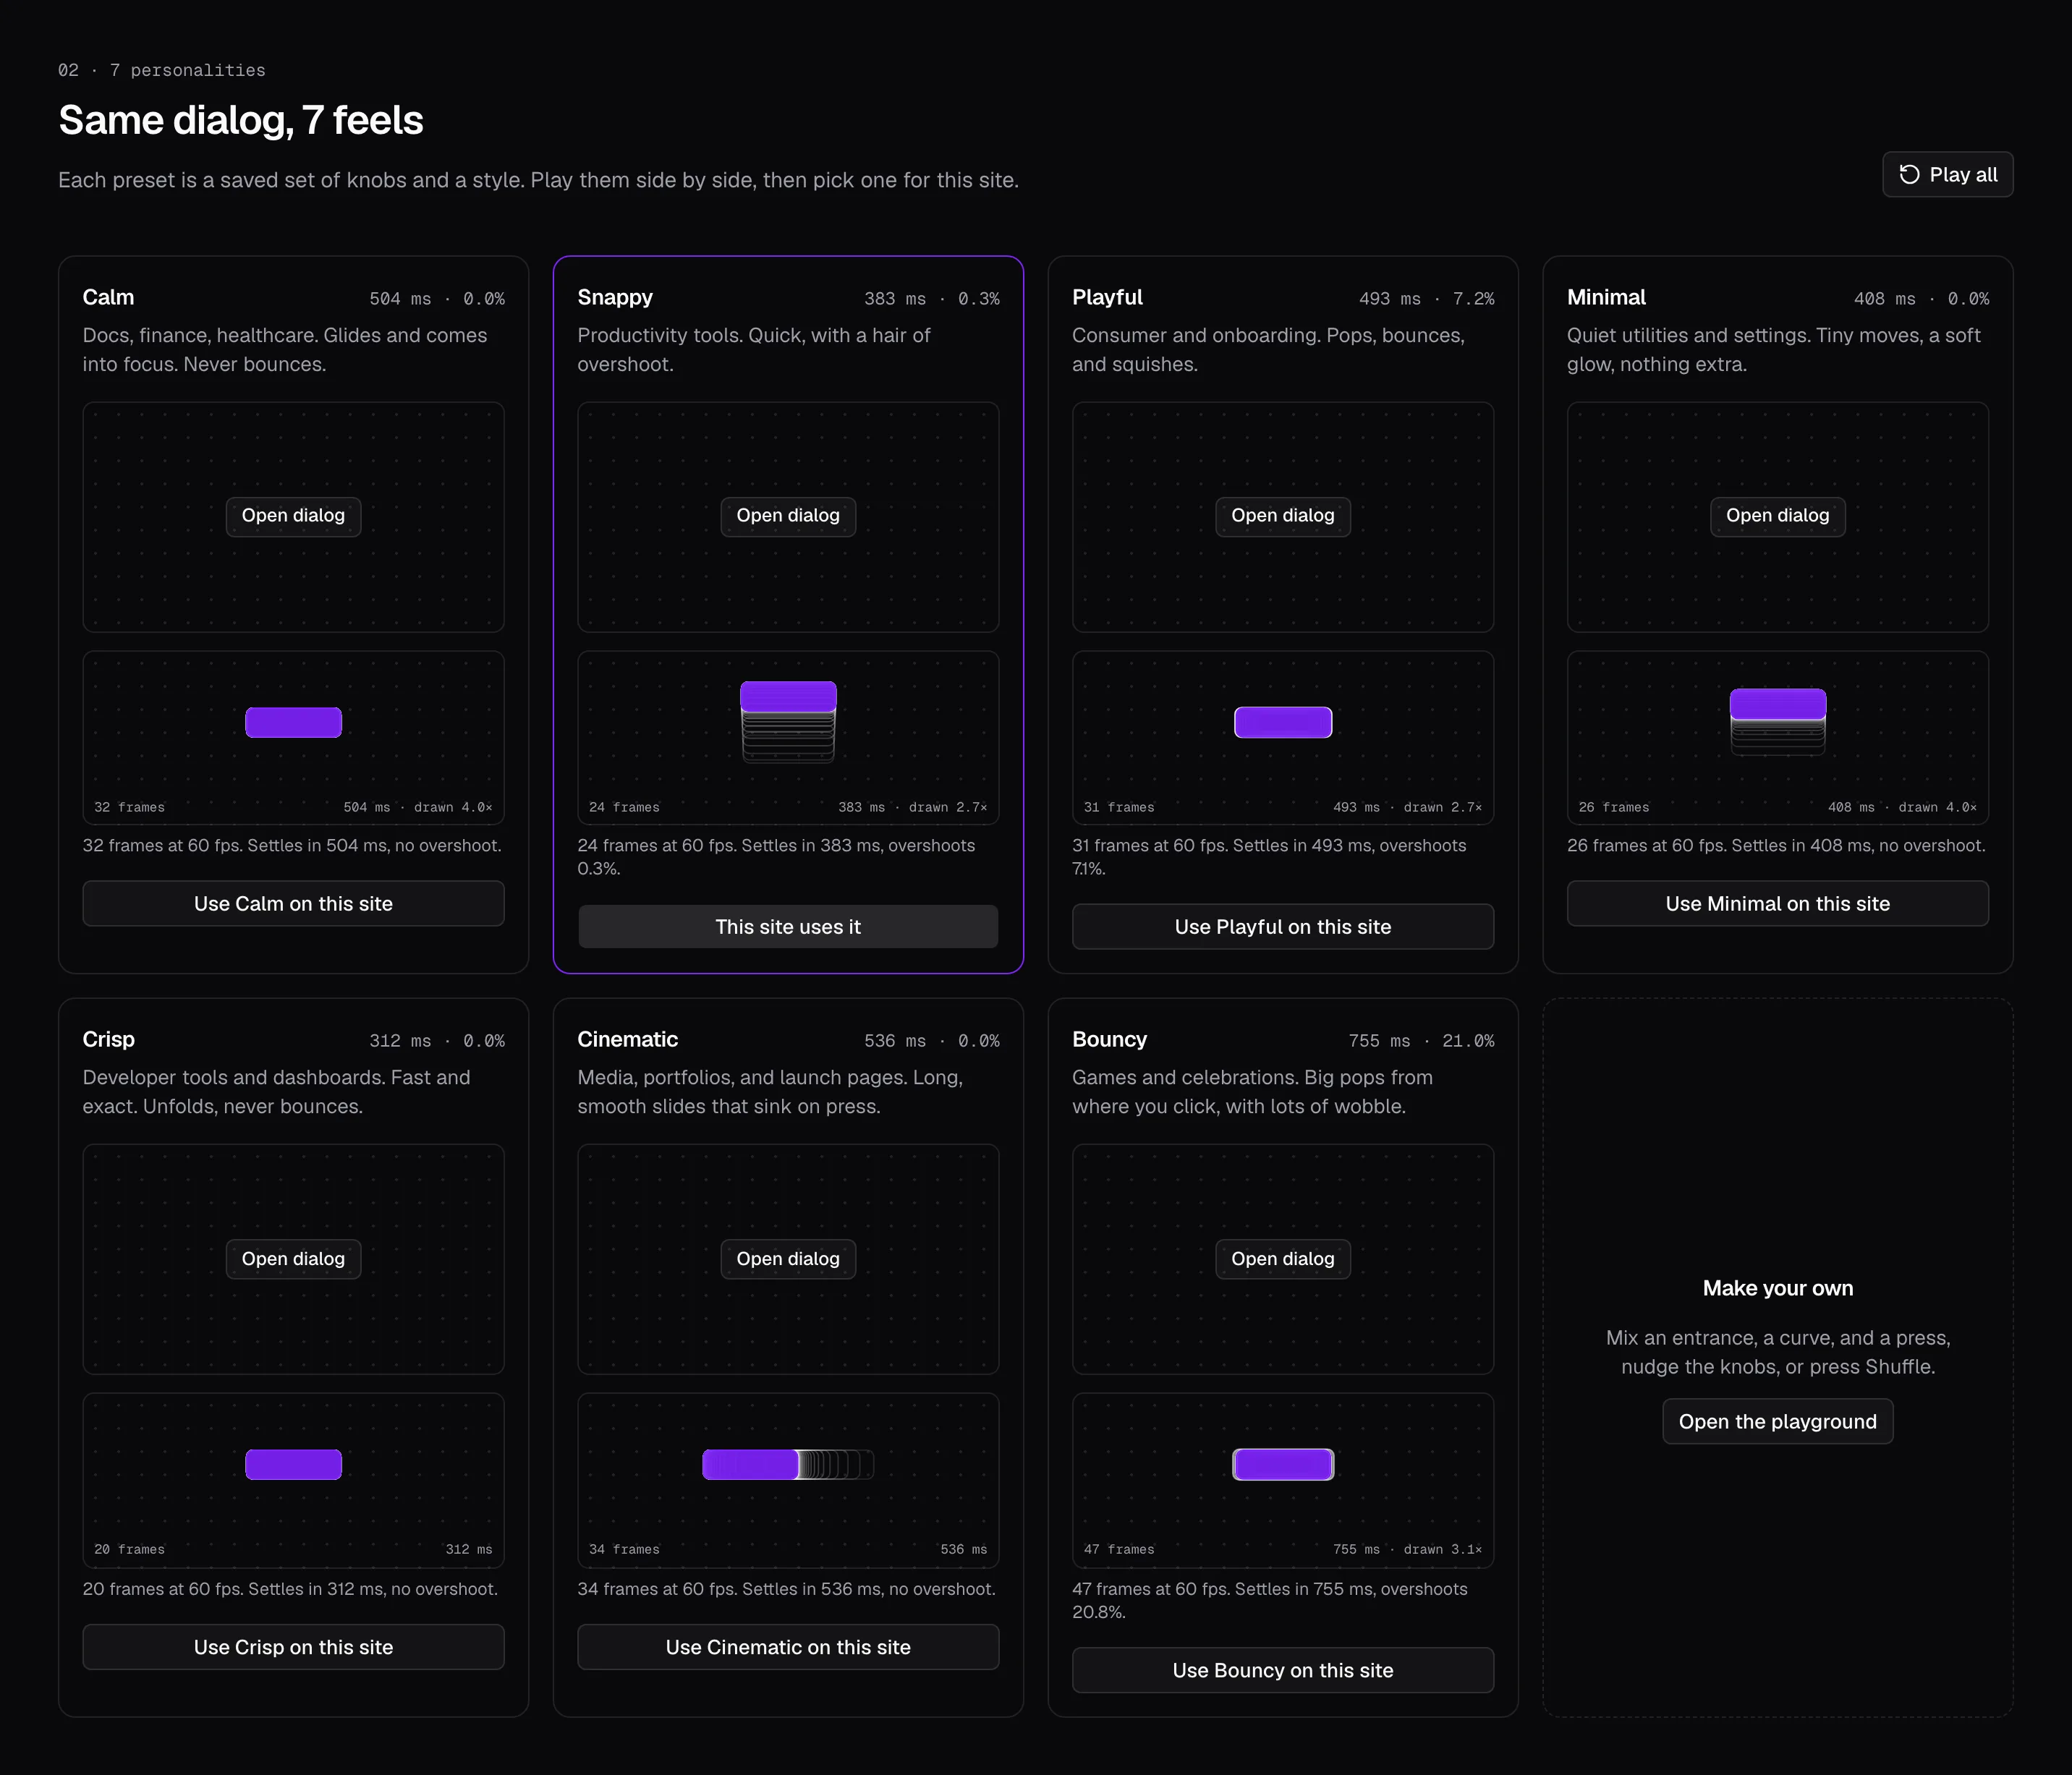This screenshot has width=2072, height=1775.
Task: Open dialog in the Snappy card
Action: pyautogui.click(x=788, y=516)
